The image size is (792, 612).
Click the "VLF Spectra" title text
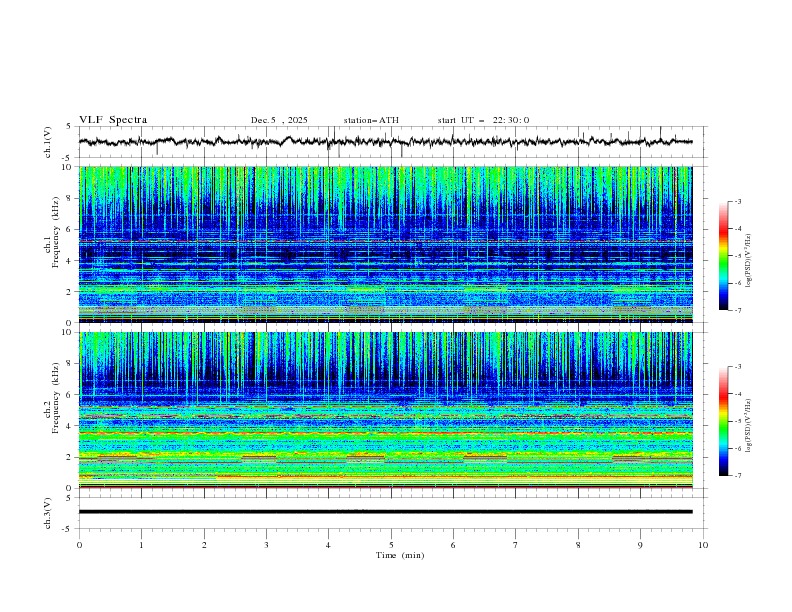(x=113, y=120)
